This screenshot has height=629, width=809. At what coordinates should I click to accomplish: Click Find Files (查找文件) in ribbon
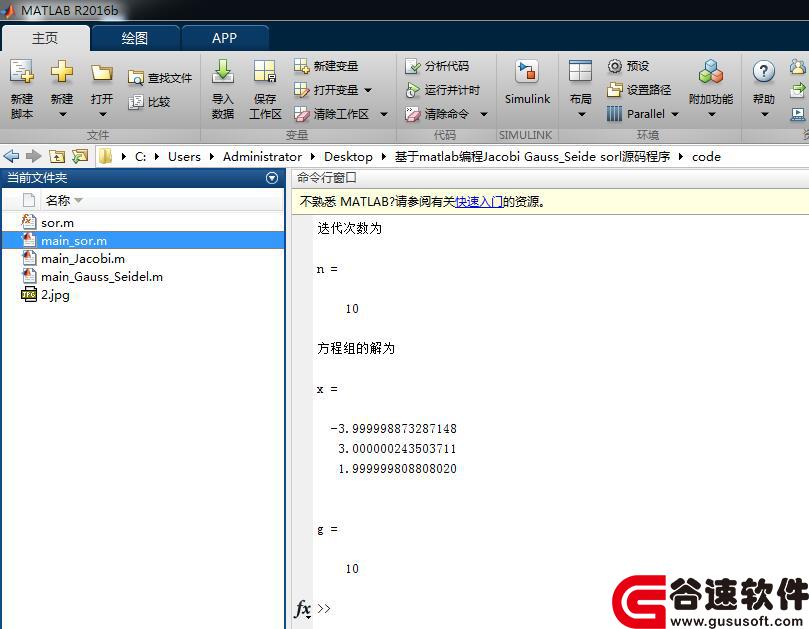[x=160, y=78]
